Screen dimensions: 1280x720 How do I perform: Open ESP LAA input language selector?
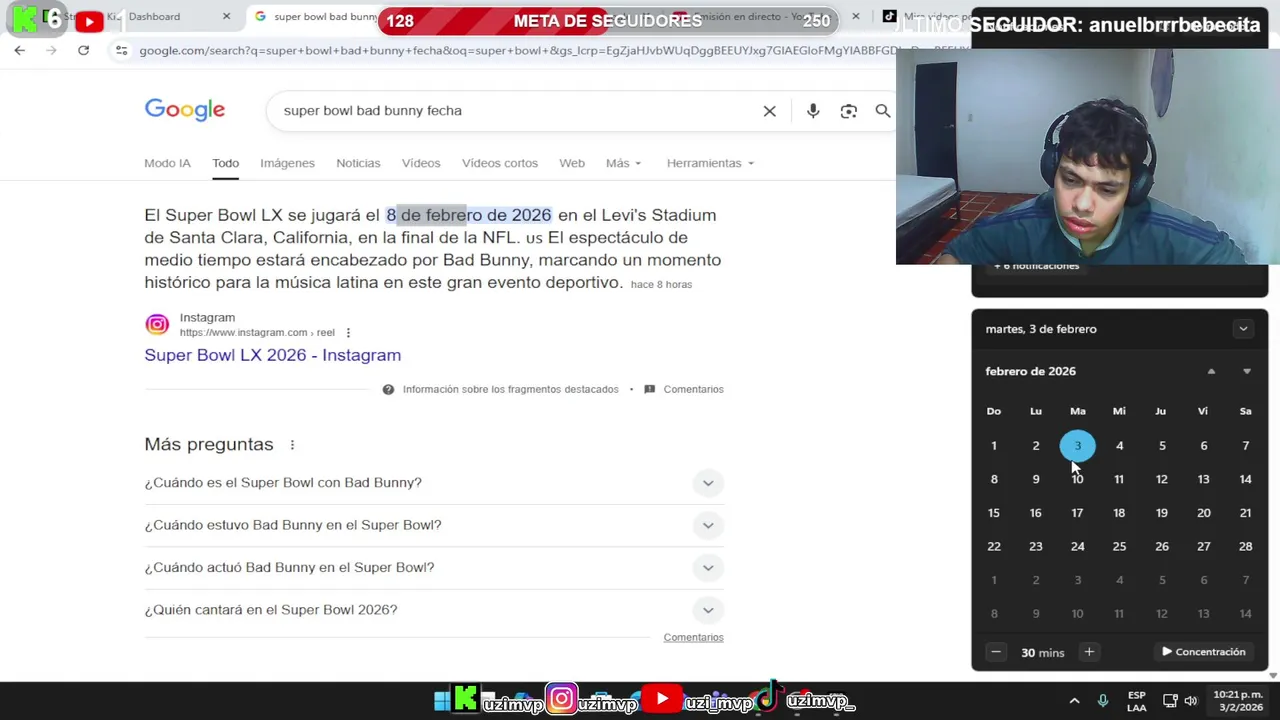pyautogui.click(x=1137, y=701)
